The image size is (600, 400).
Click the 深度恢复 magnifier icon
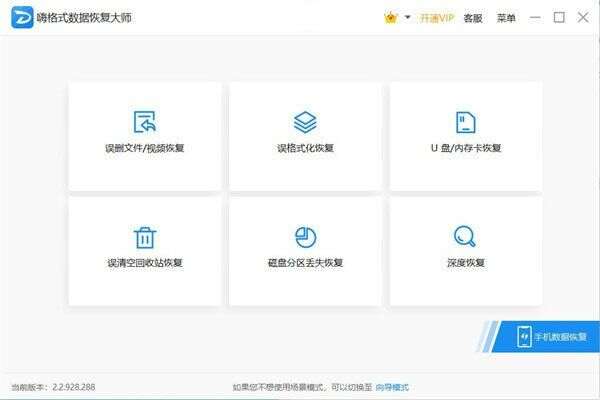pos(465,237)
